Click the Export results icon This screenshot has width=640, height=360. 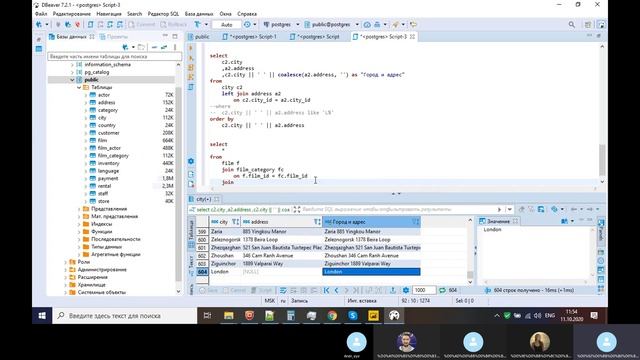[393, 290]
